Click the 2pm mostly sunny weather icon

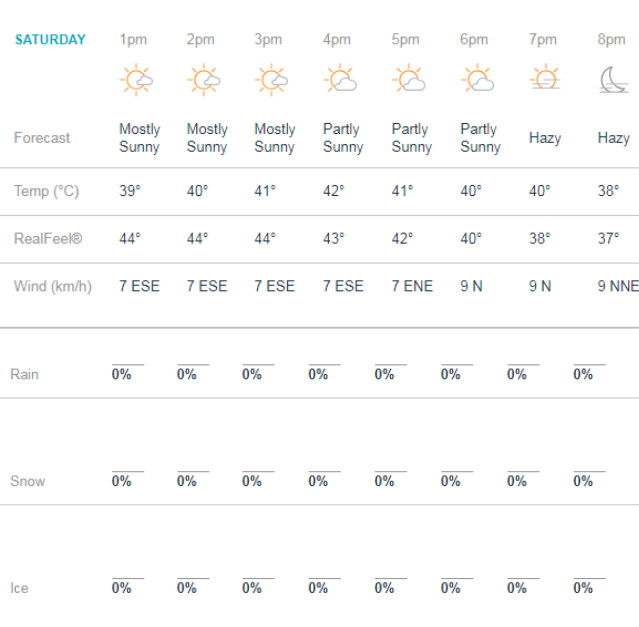pyautogui.click(x=204, y=80)
